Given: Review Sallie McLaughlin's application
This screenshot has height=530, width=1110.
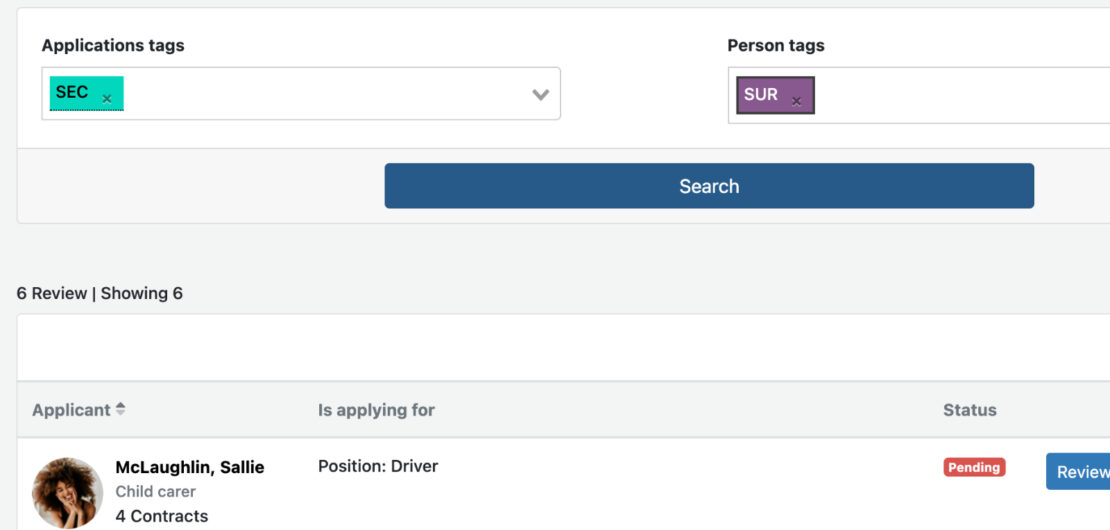Looking at the screenshot, I should tap(1078, 472).
